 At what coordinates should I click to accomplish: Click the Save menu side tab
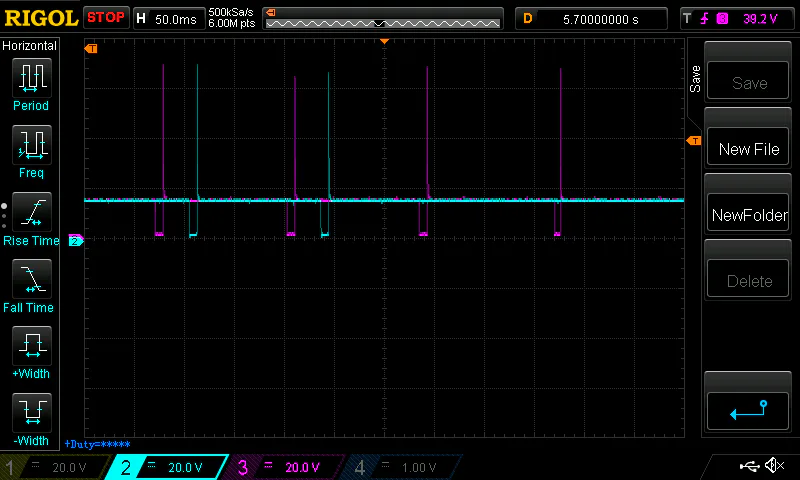[x=695, y=79]
